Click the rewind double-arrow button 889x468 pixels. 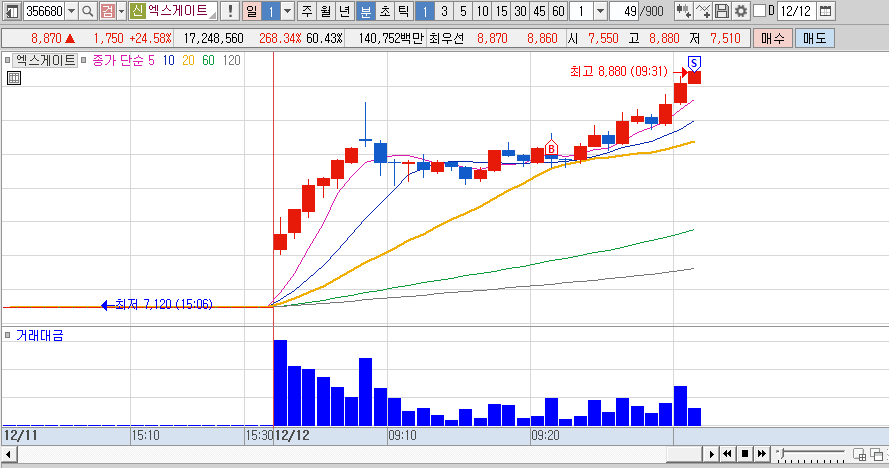click(x=727, y=454)
